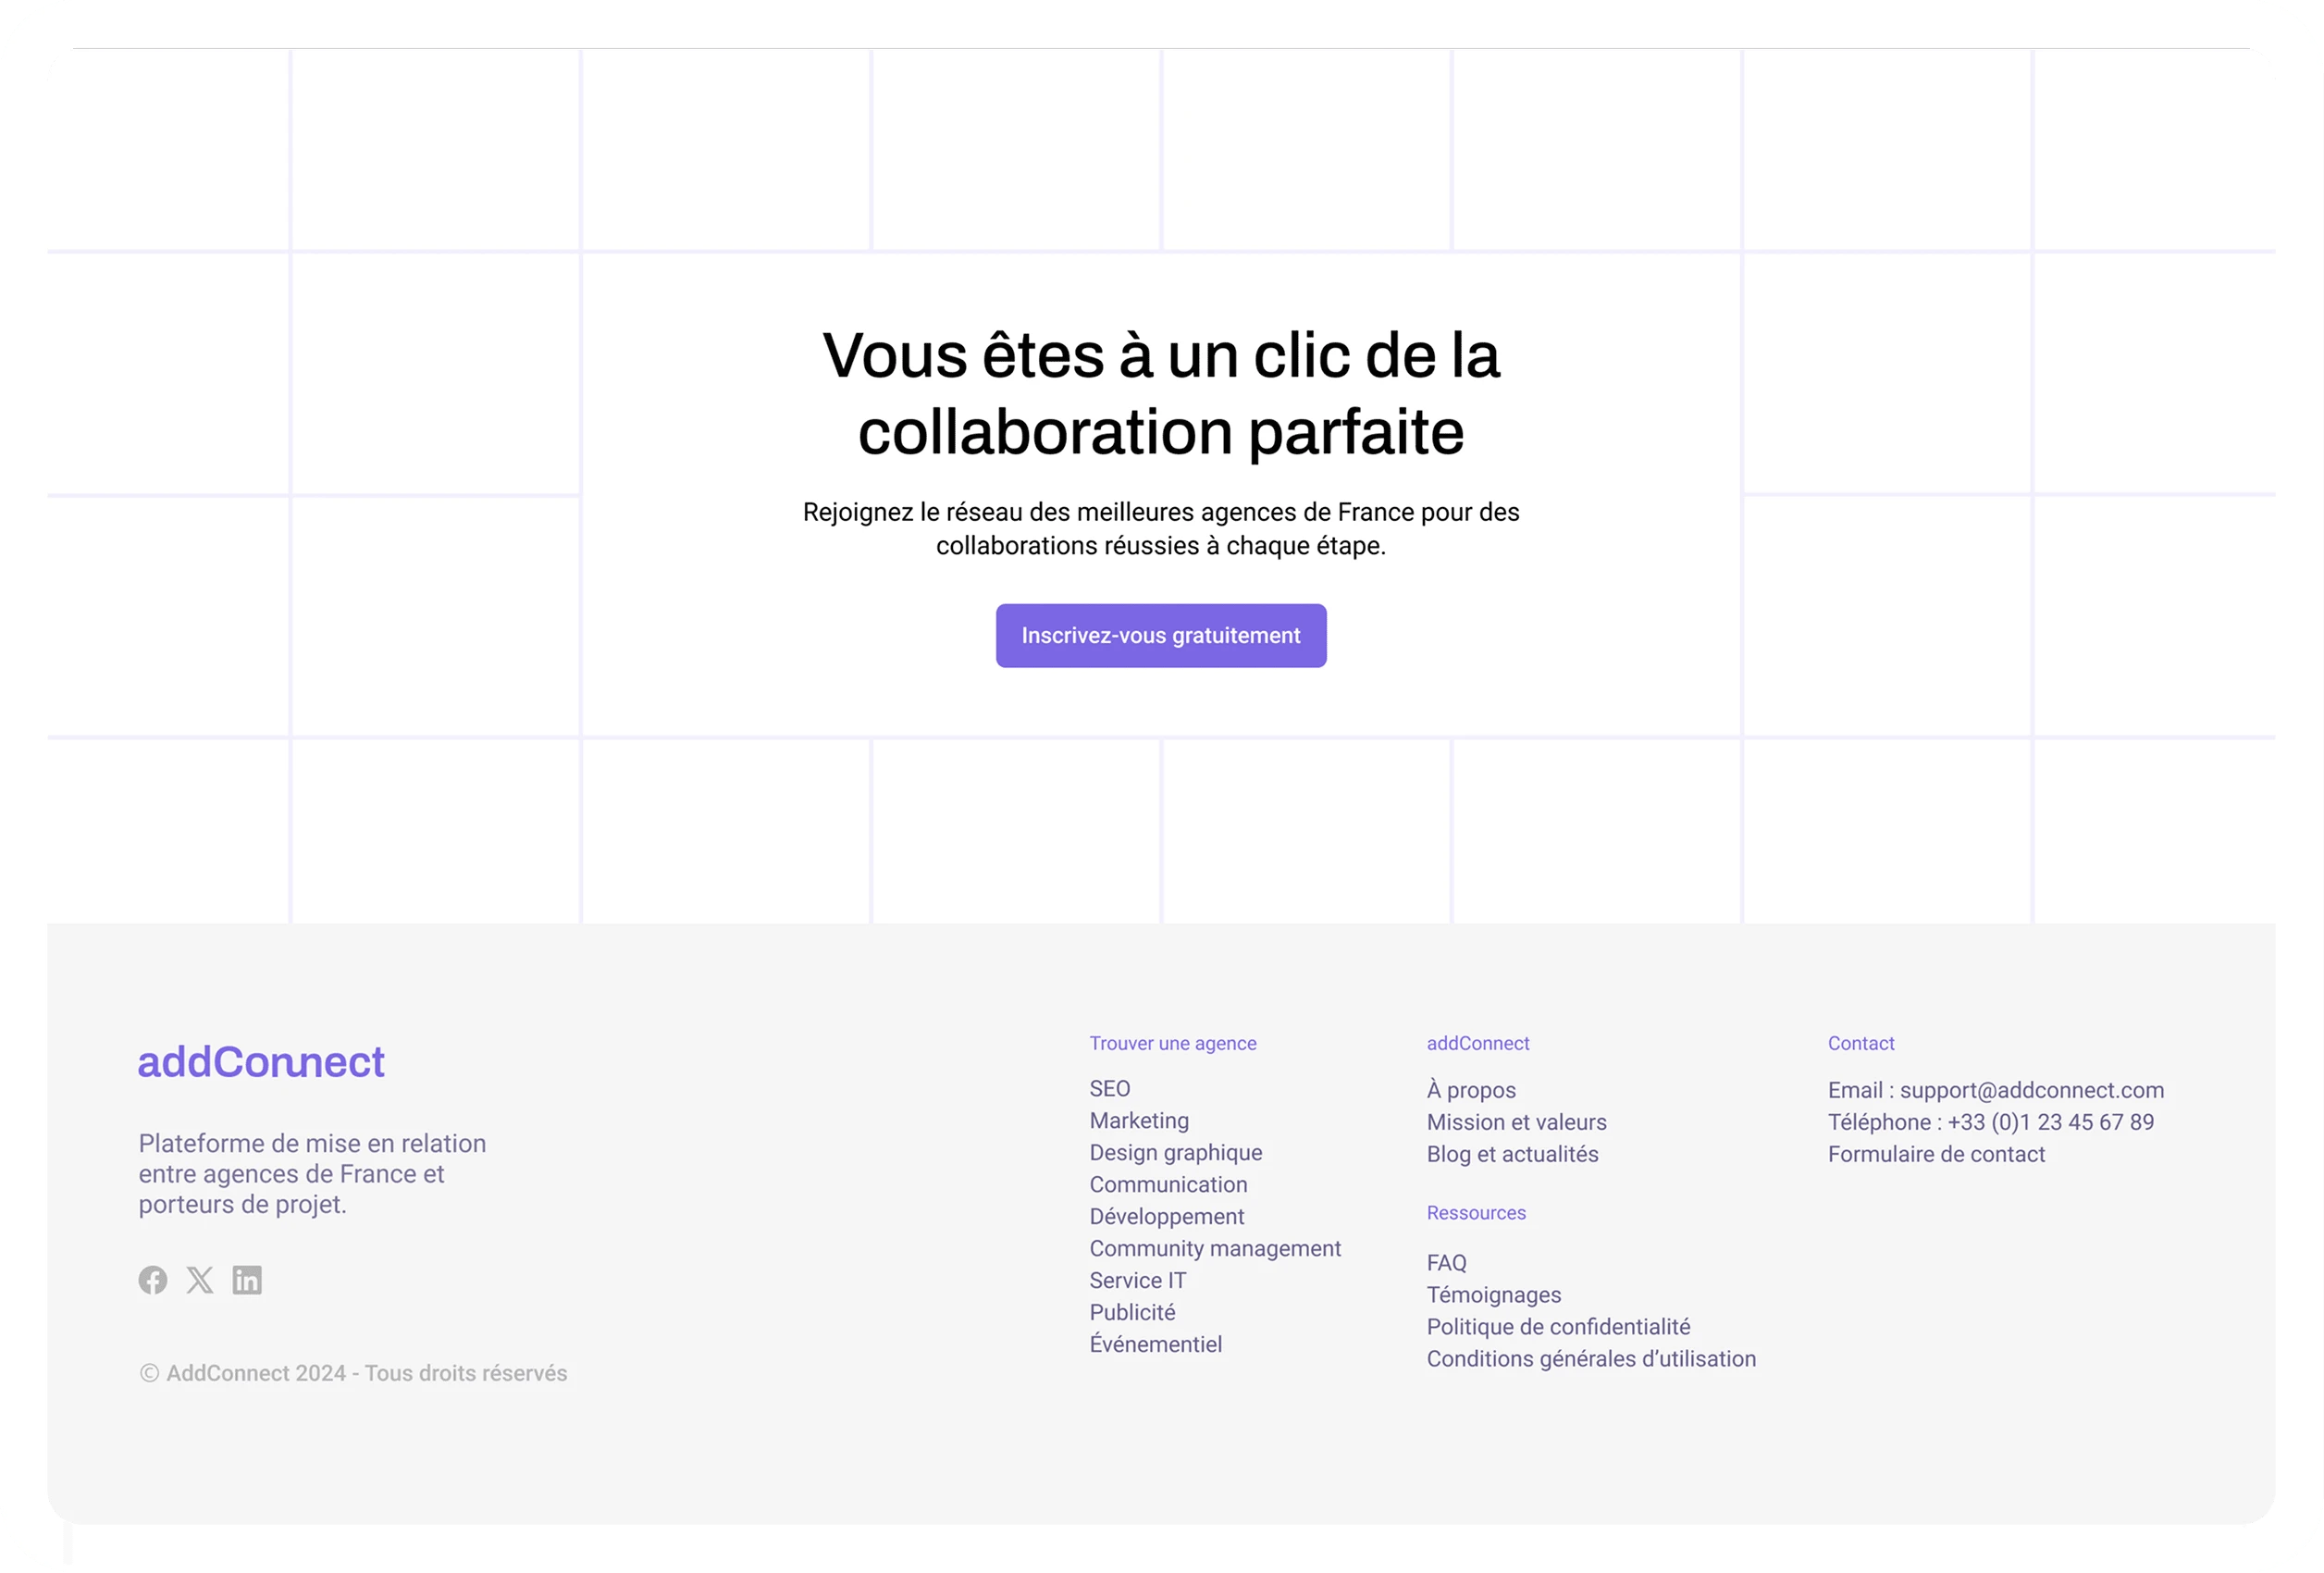Click Blog et actualités
Screen dimensions: 2324x1573
[1513, 1154]
